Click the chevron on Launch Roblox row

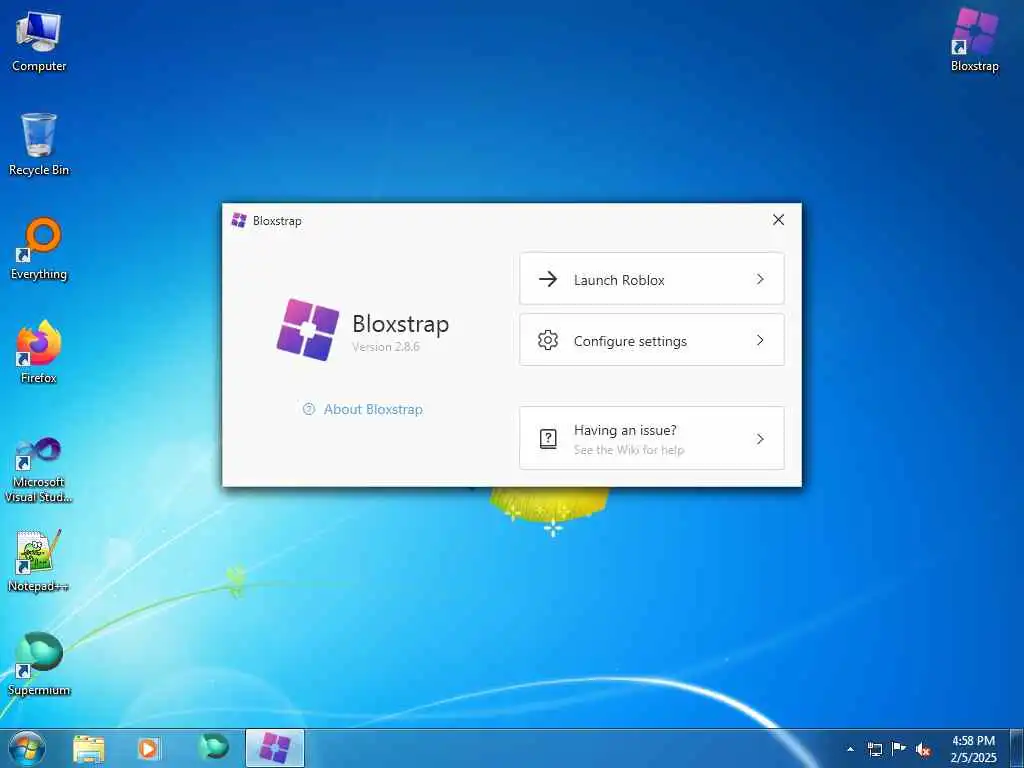(x=760, y=280)
